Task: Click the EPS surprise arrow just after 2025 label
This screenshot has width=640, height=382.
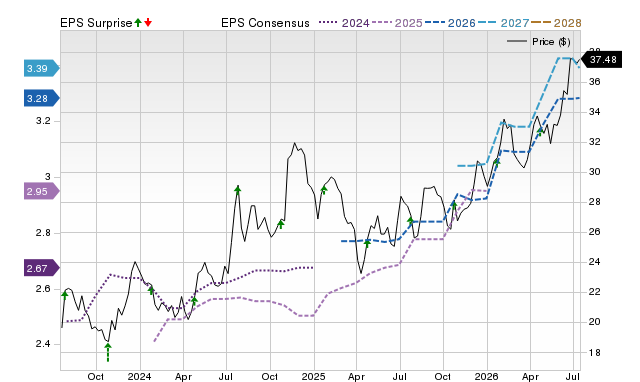Action: pos(324,189)
